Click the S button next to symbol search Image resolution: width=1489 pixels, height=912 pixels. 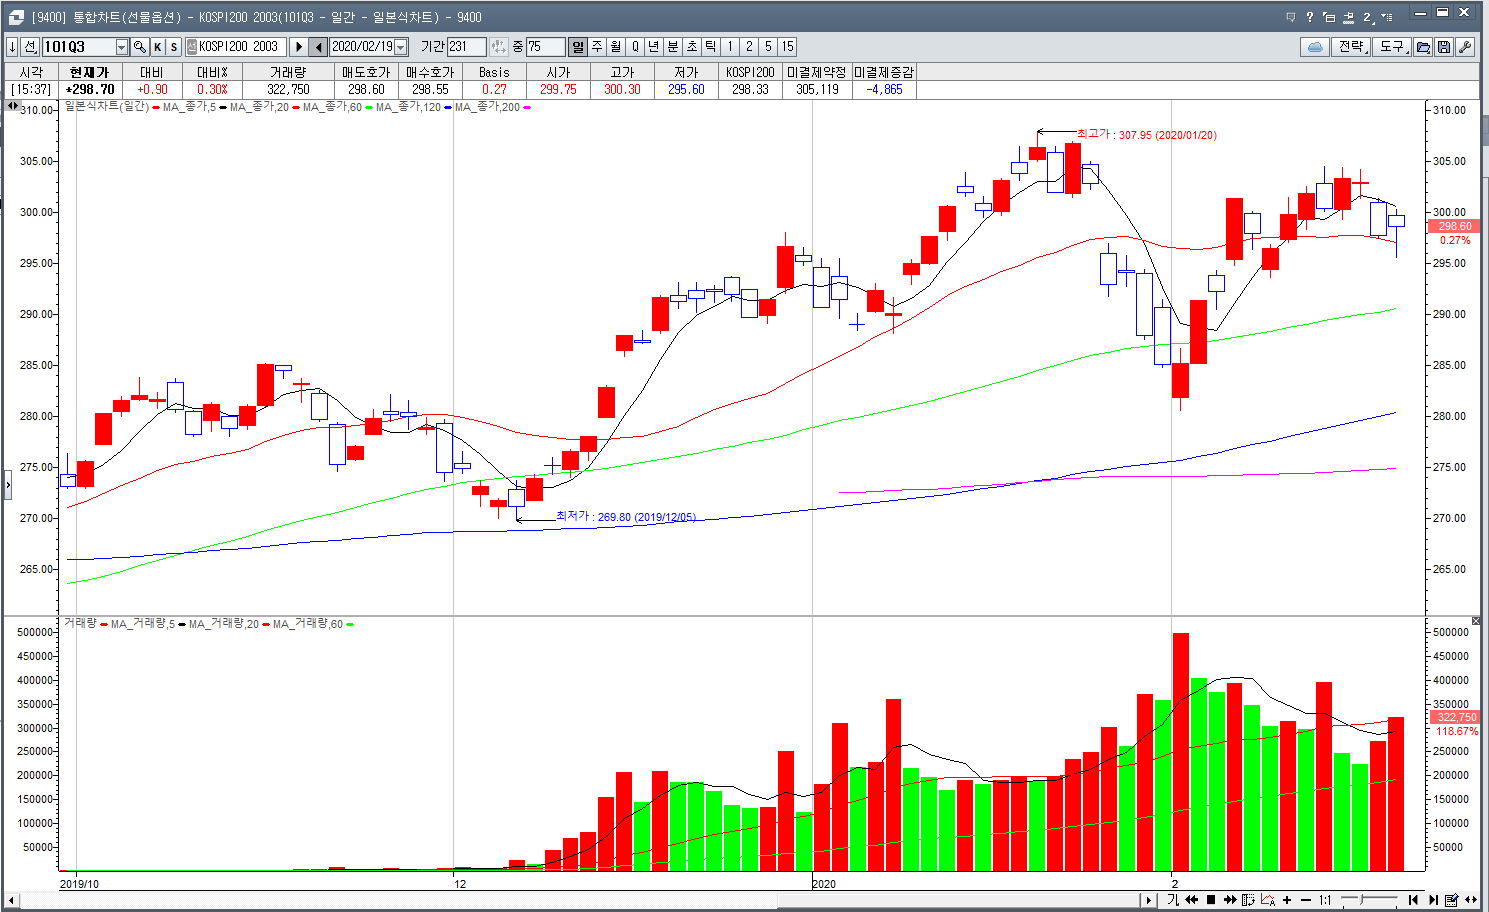[174, 47]
